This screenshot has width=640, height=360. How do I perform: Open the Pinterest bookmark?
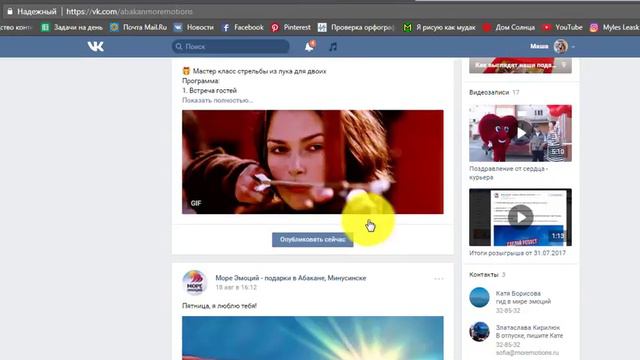[291, 27]
